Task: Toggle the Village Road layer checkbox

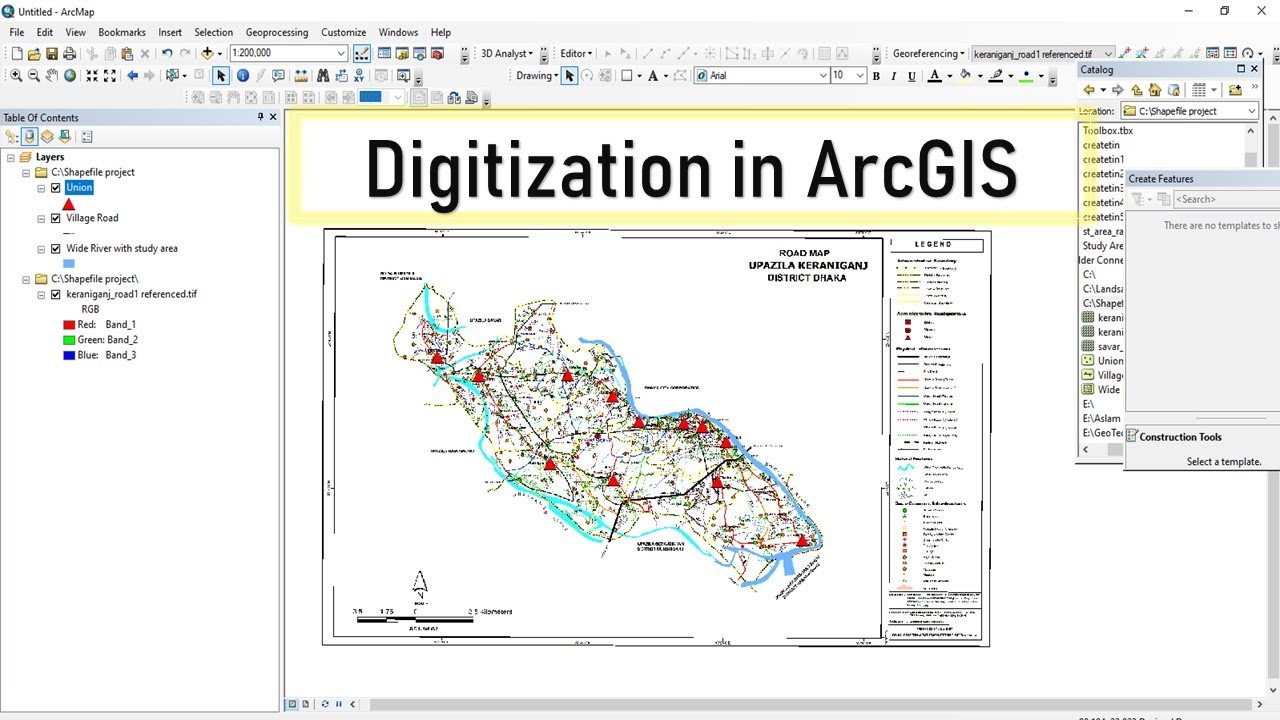Action: (x=56, y=218)
